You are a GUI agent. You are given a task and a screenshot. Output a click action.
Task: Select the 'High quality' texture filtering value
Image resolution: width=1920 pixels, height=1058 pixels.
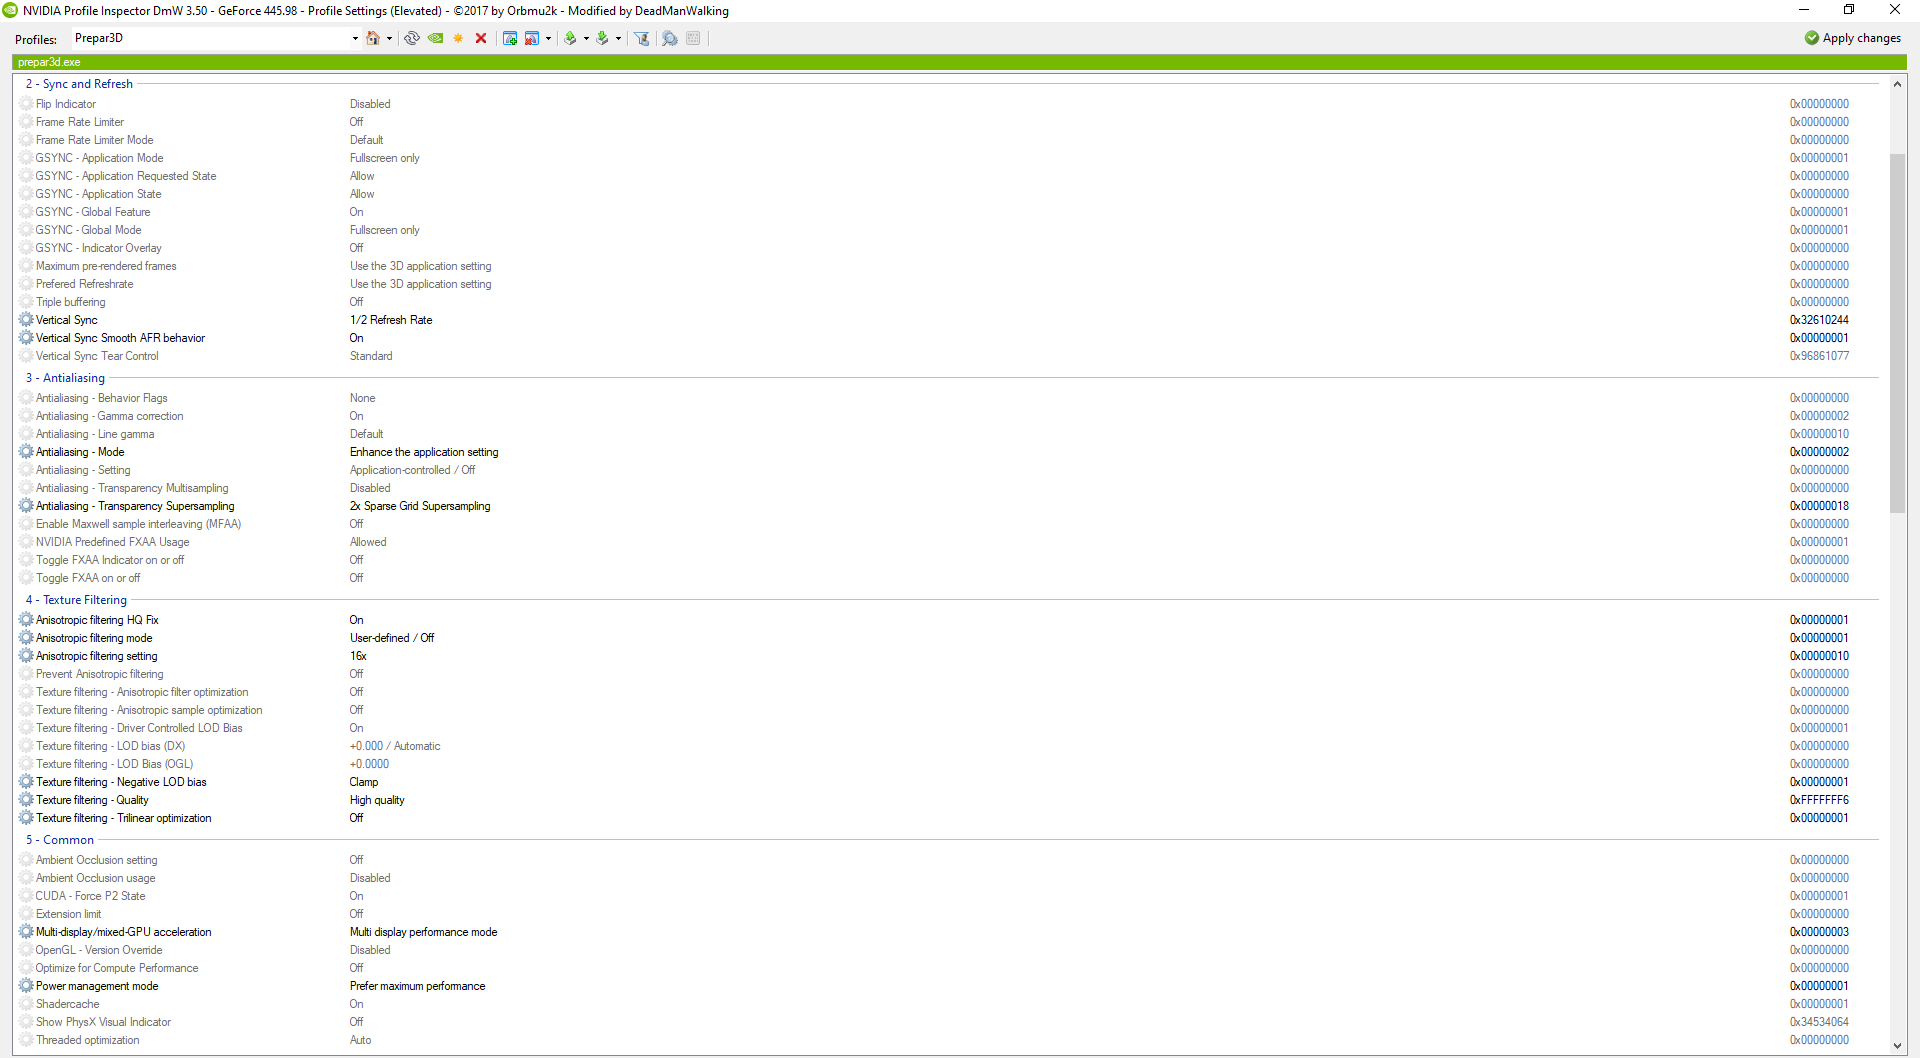[377, 800]
